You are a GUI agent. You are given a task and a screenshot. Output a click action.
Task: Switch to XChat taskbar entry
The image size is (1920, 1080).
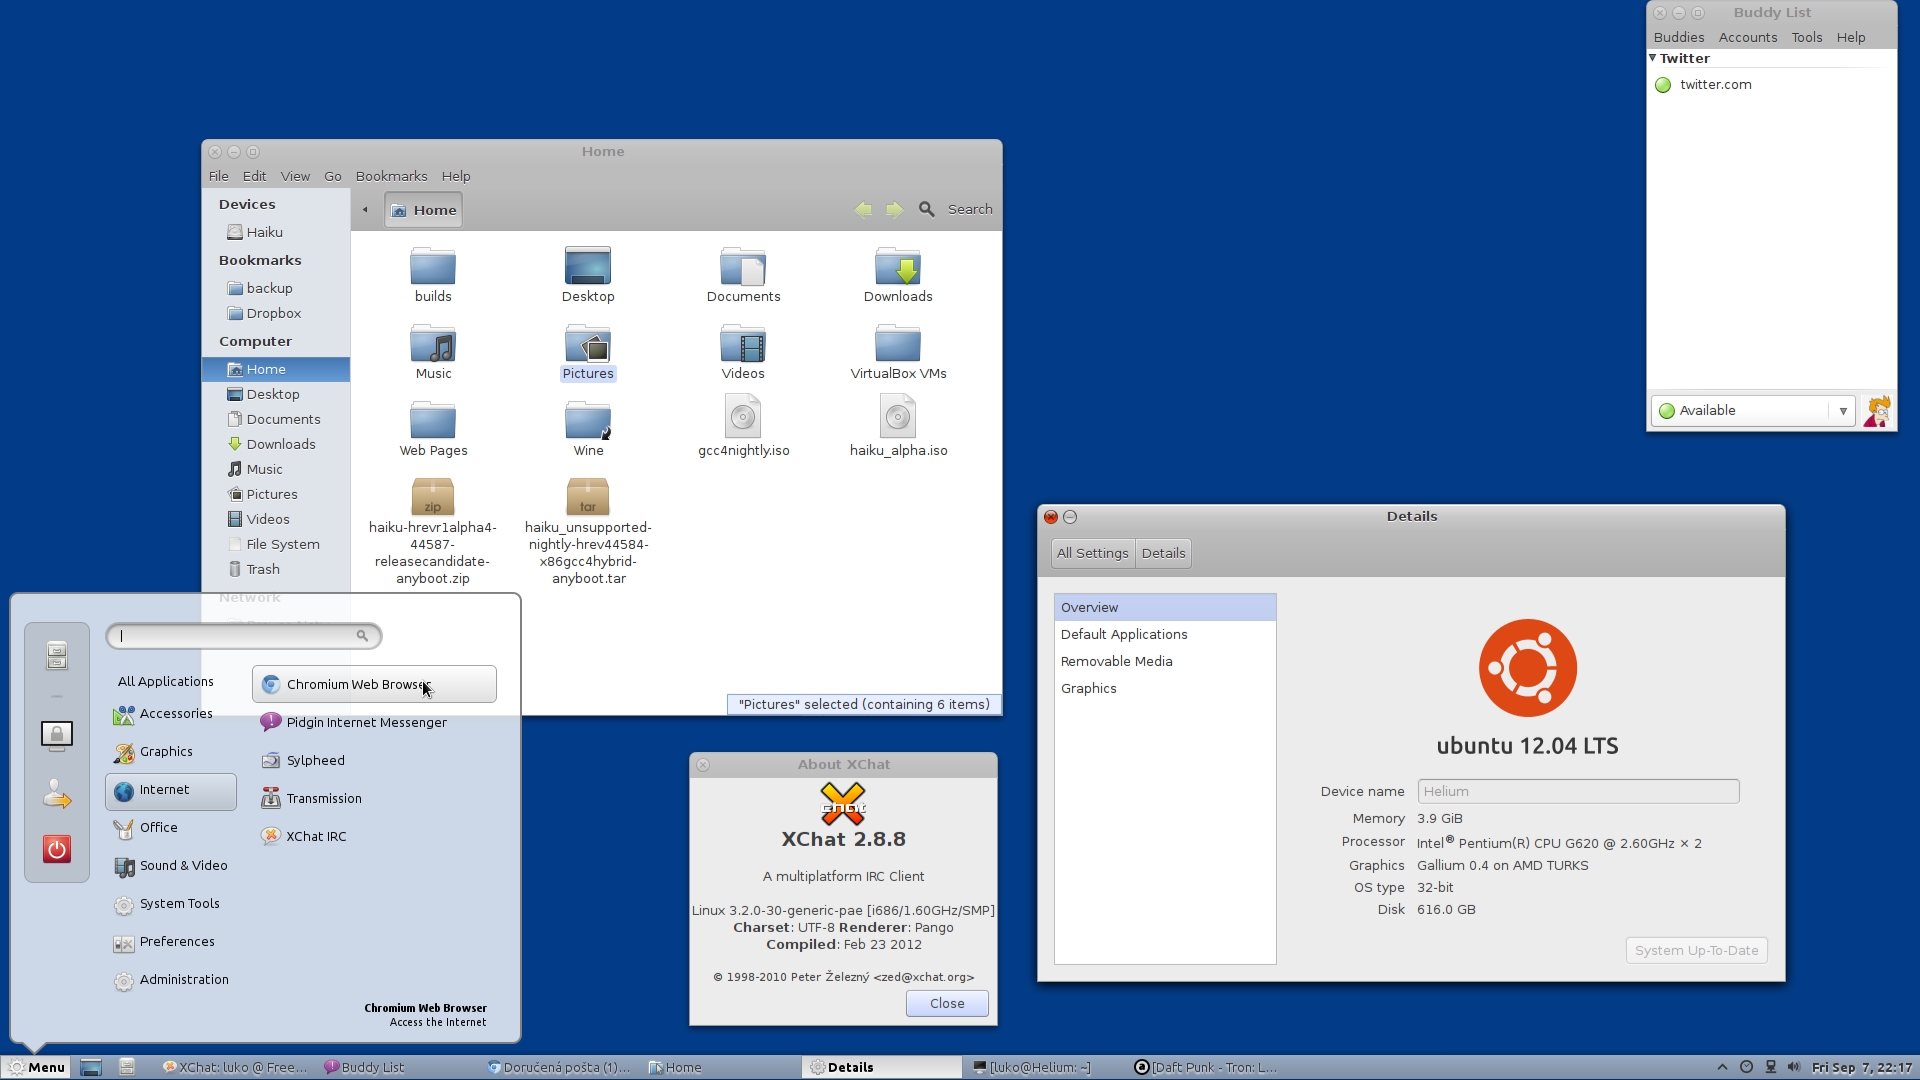click(236, 1067)
